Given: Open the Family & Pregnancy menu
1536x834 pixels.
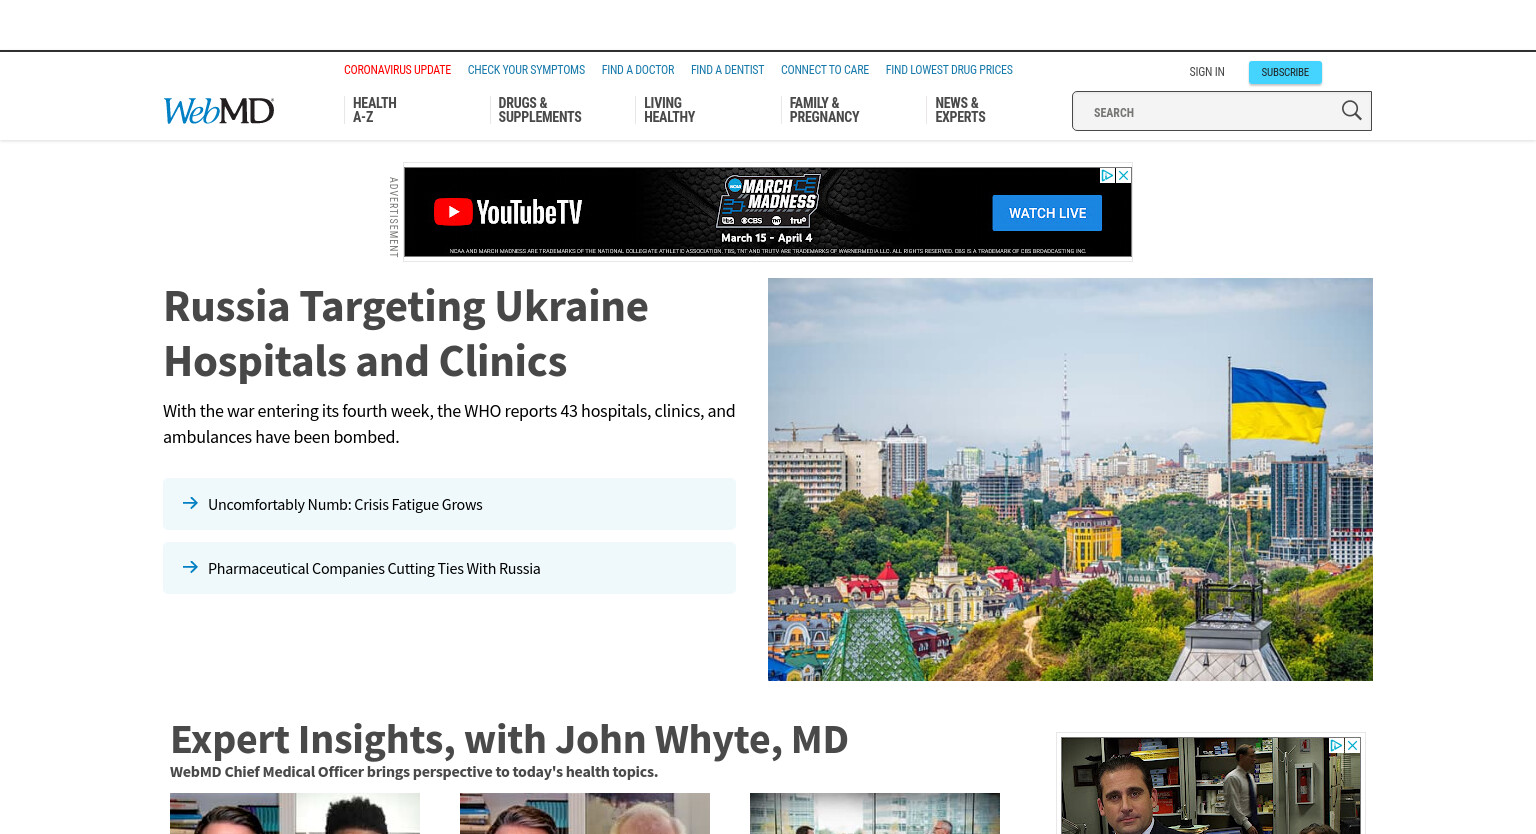Looking at the screenshot, I should tap(824, 110).
